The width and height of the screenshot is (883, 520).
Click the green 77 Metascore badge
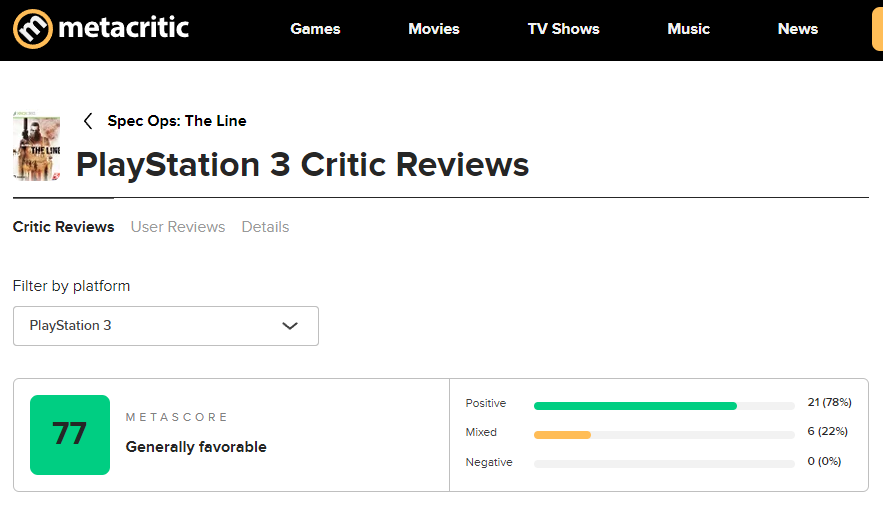[70, 435]
